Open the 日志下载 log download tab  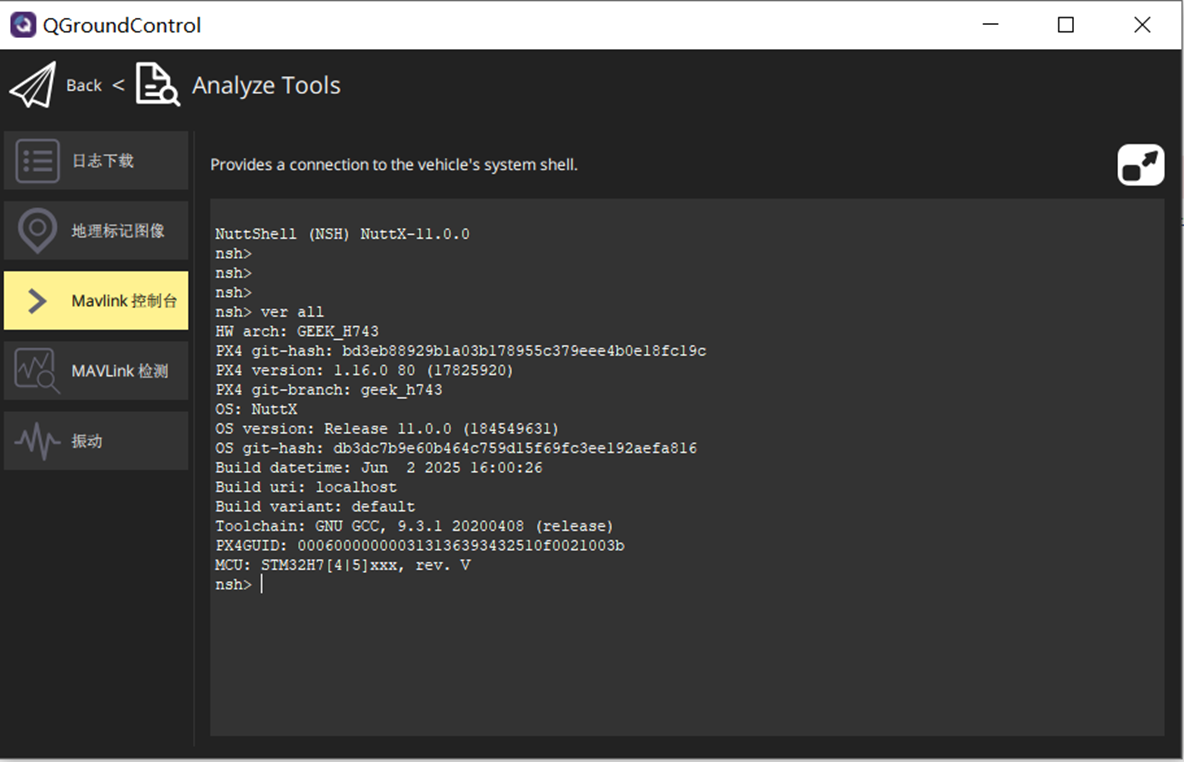pos(96,160)
